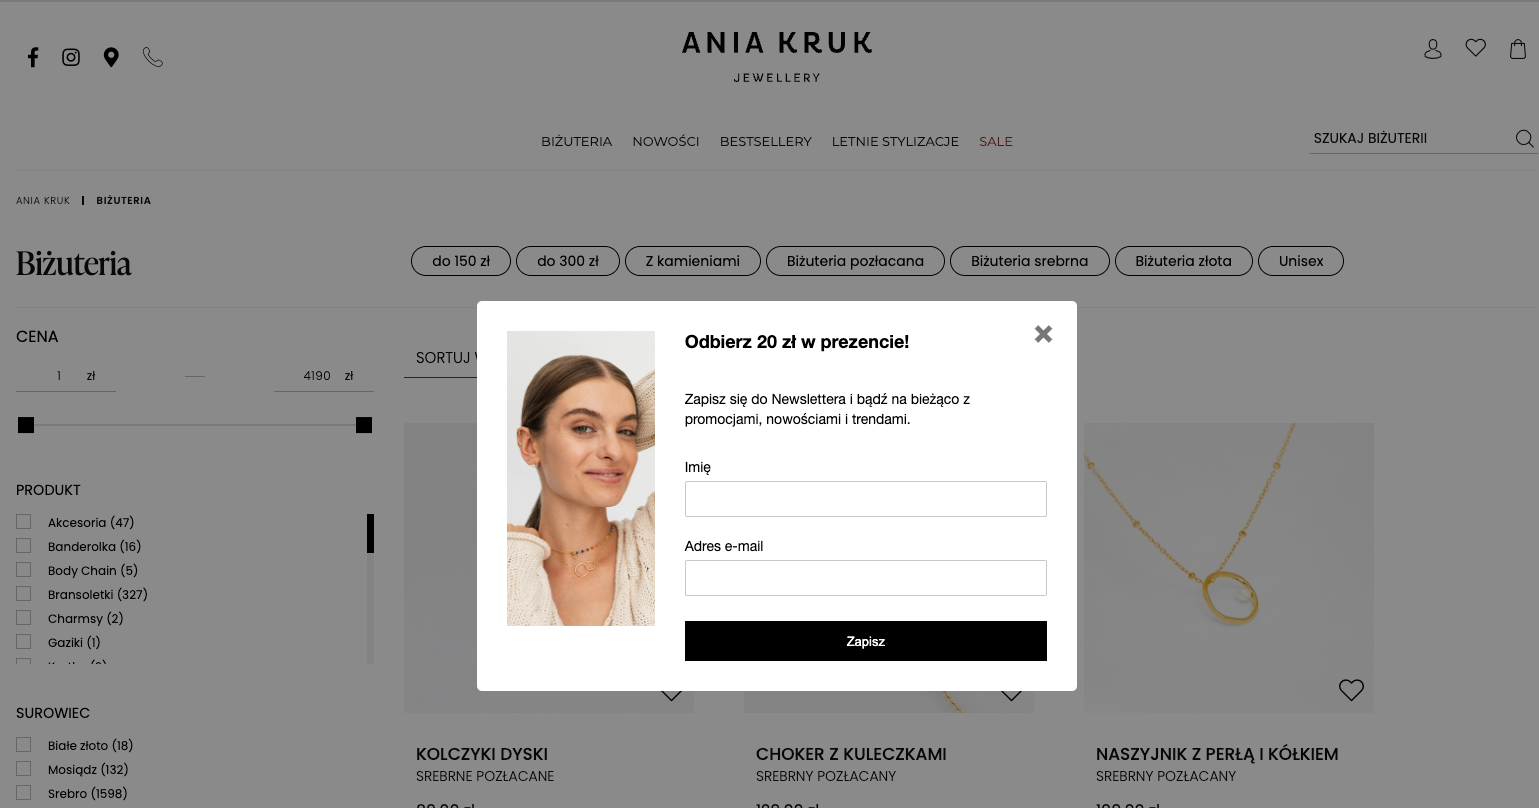
Task: Click the search magnifier icon
Action: point(1524,139)
